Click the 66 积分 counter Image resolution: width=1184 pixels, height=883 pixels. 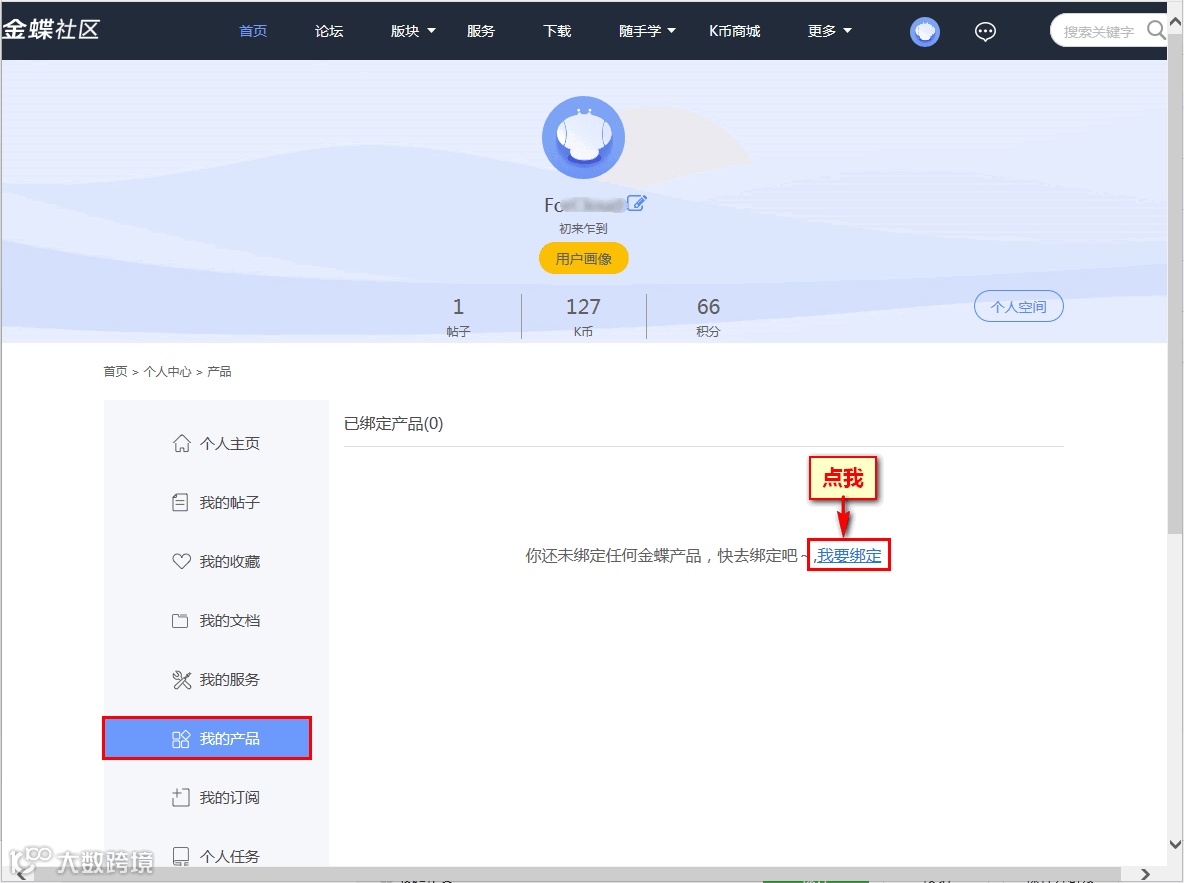point(708,316)
